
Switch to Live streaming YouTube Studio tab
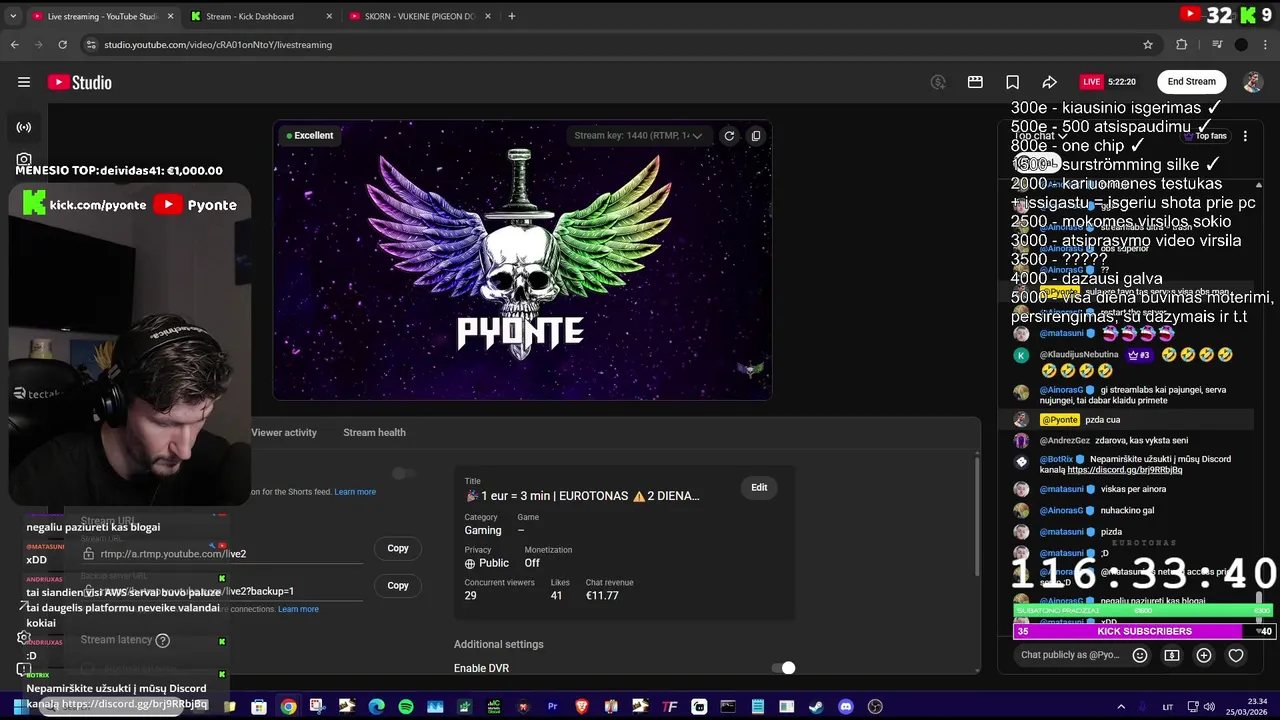pyautogui.click(x=100, y=16)
